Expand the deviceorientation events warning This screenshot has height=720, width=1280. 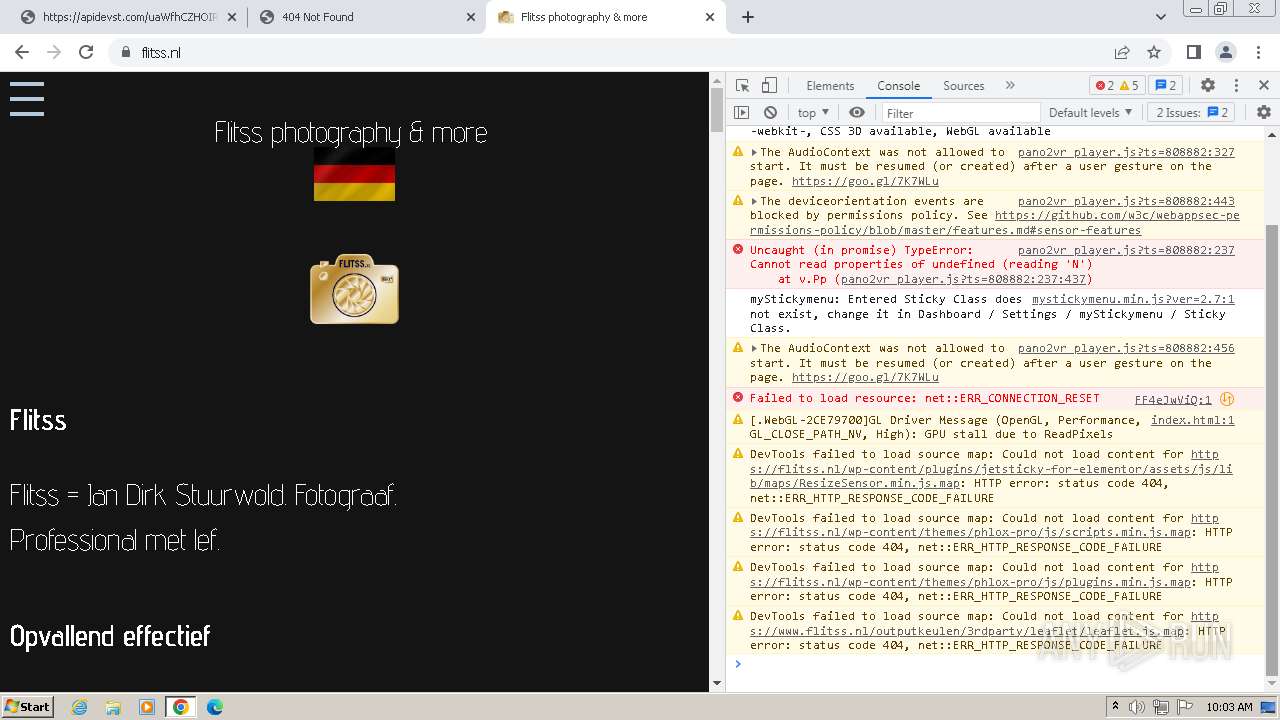(x=755, y=202)
